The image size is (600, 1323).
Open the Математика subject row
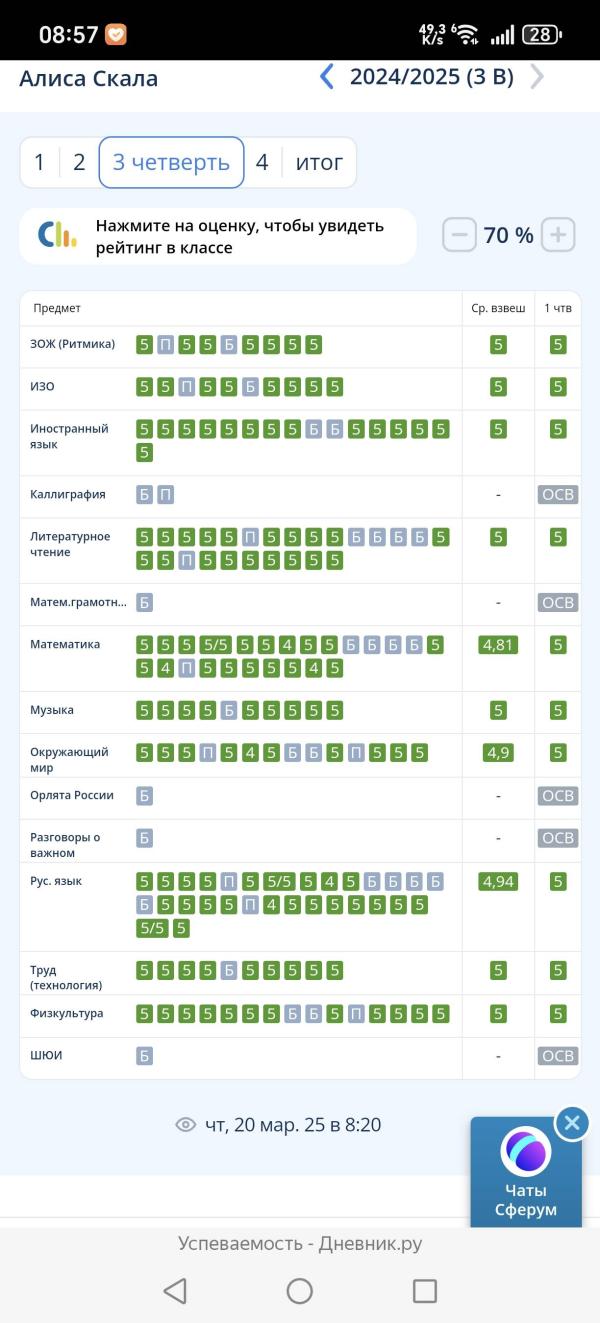[300, 658]
